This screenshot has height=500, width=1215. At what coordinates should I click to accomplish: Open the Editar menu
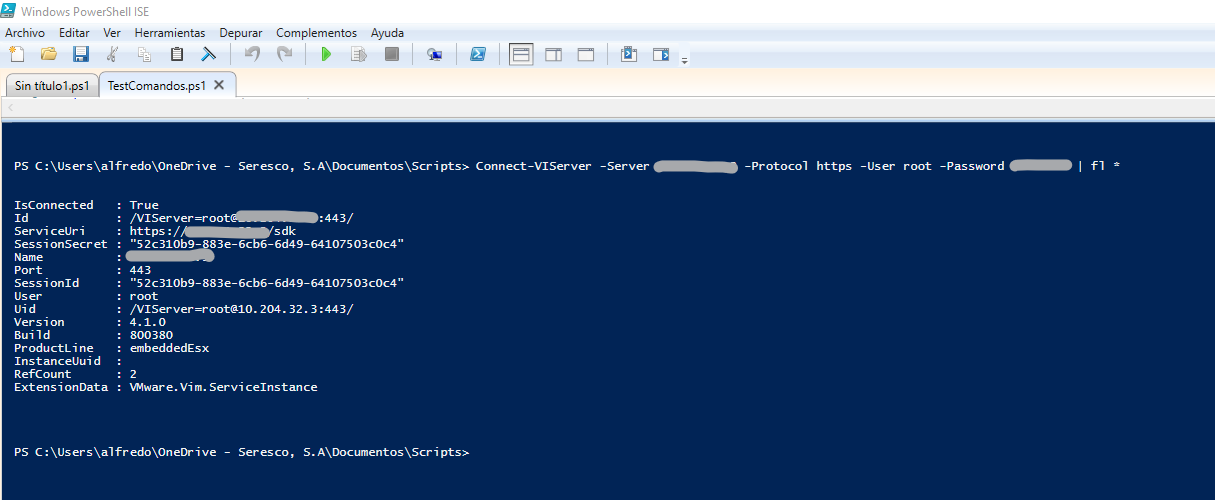tap(75, 33)
